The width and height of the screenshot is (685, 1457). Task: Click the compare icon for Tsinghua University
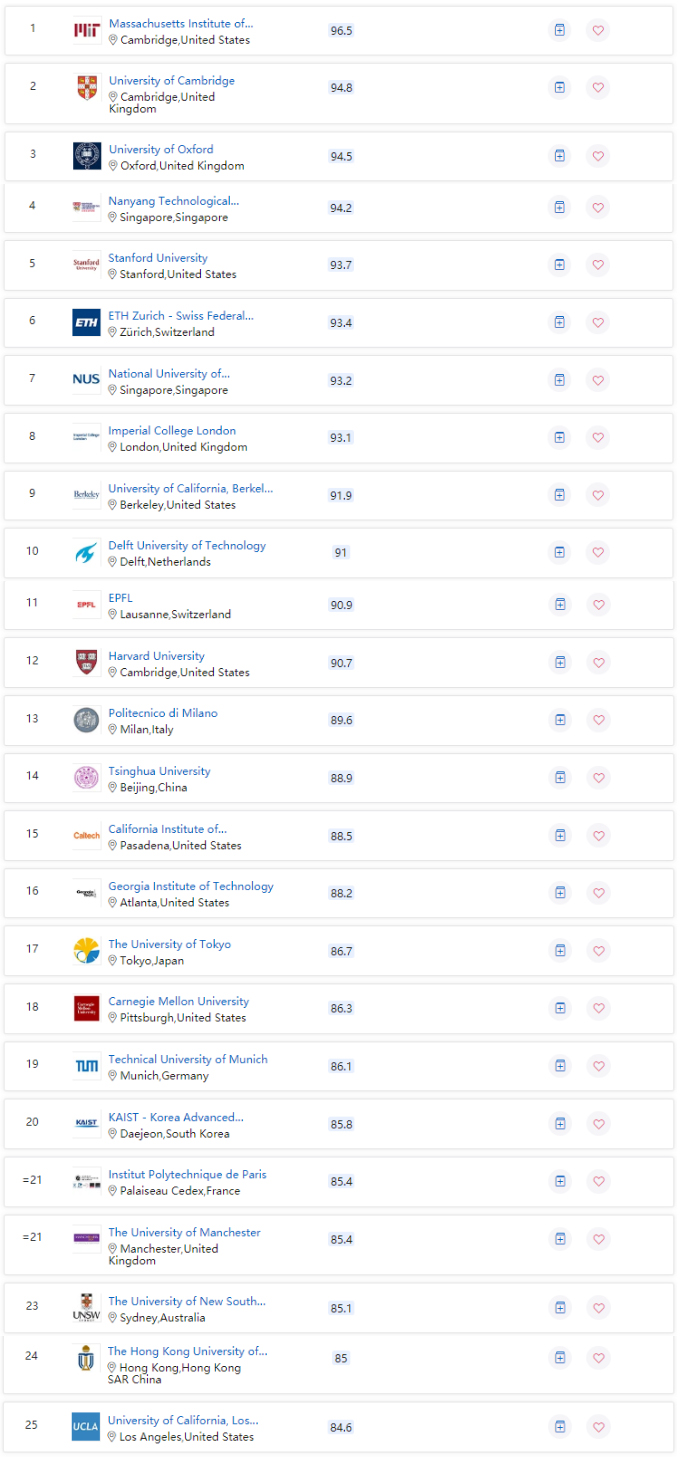(560, 778)
